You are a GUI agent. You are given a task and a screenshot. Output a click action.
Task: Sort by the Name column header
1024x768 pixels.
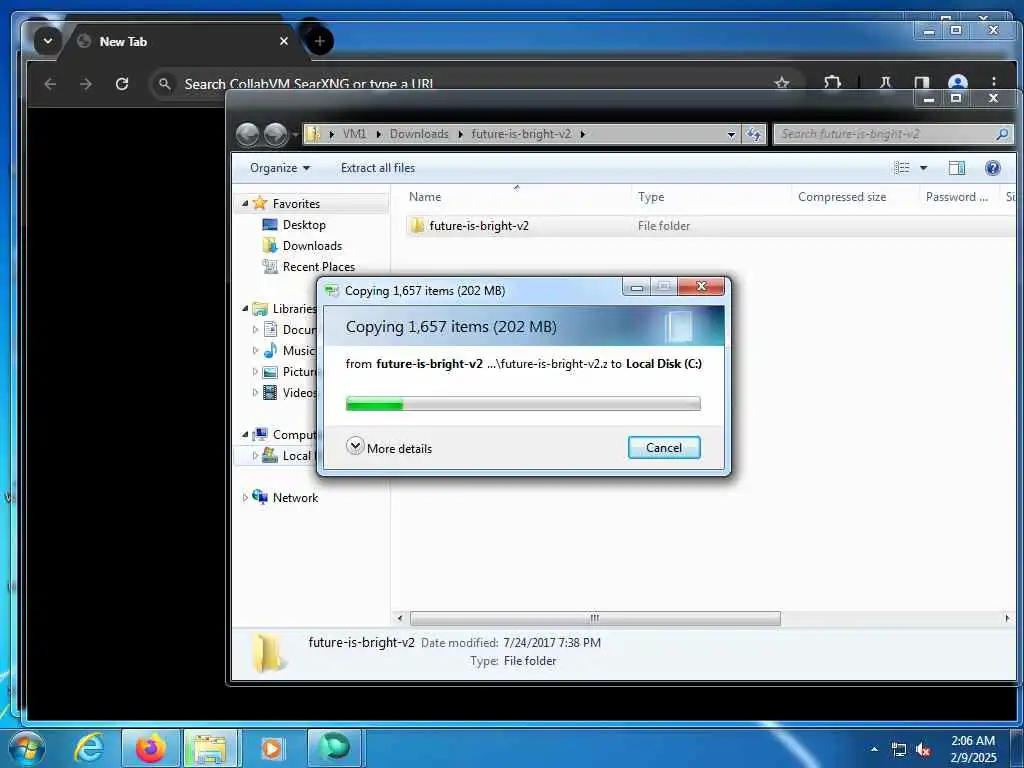[x=425, y=197]
